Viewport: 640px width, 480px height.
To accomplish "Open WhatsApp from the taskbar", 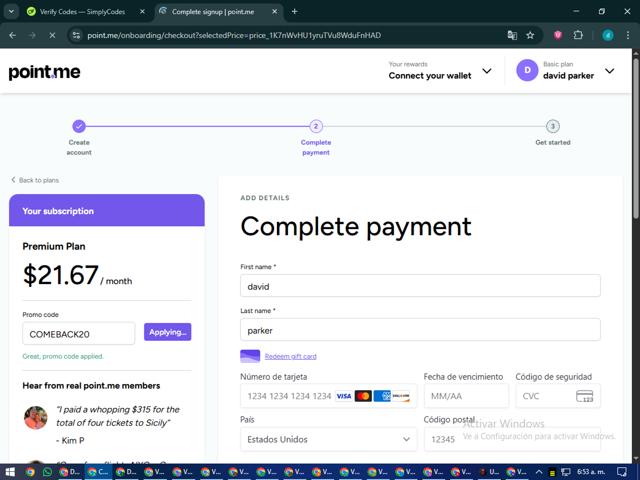I will tap(47, 472).
